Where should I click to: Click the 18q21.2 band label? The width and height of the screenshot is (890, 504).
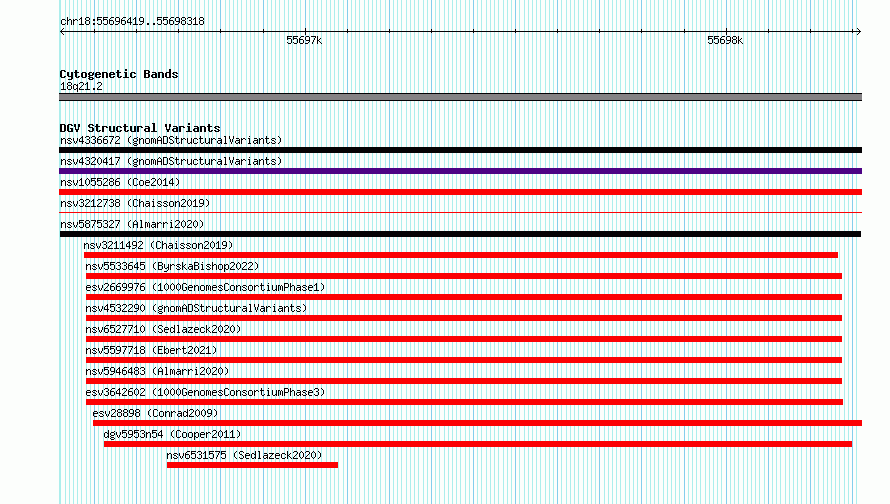pos(81,86)
